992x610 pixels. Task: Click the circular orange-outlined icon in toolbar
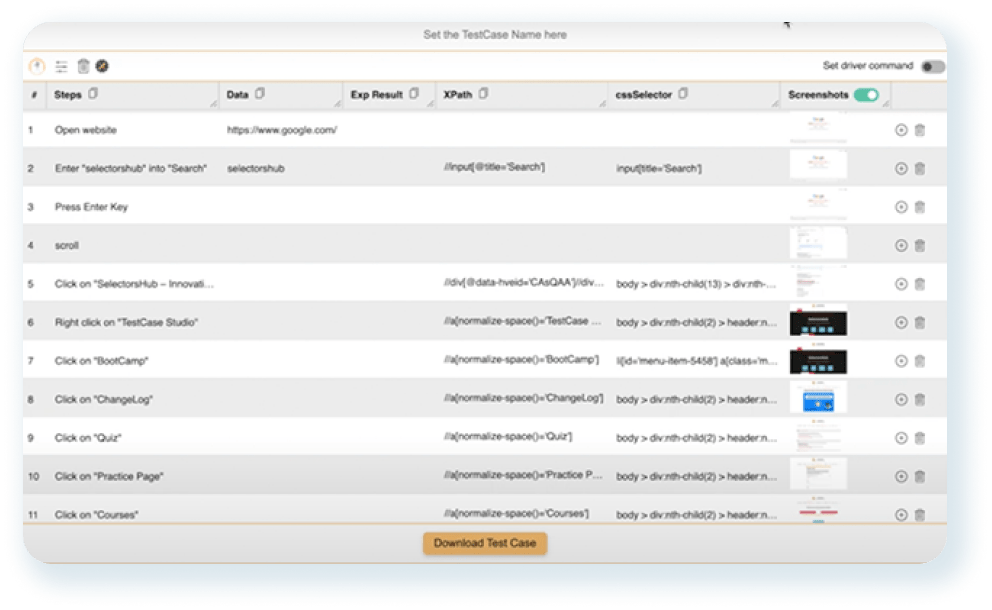tap(38, 67)
